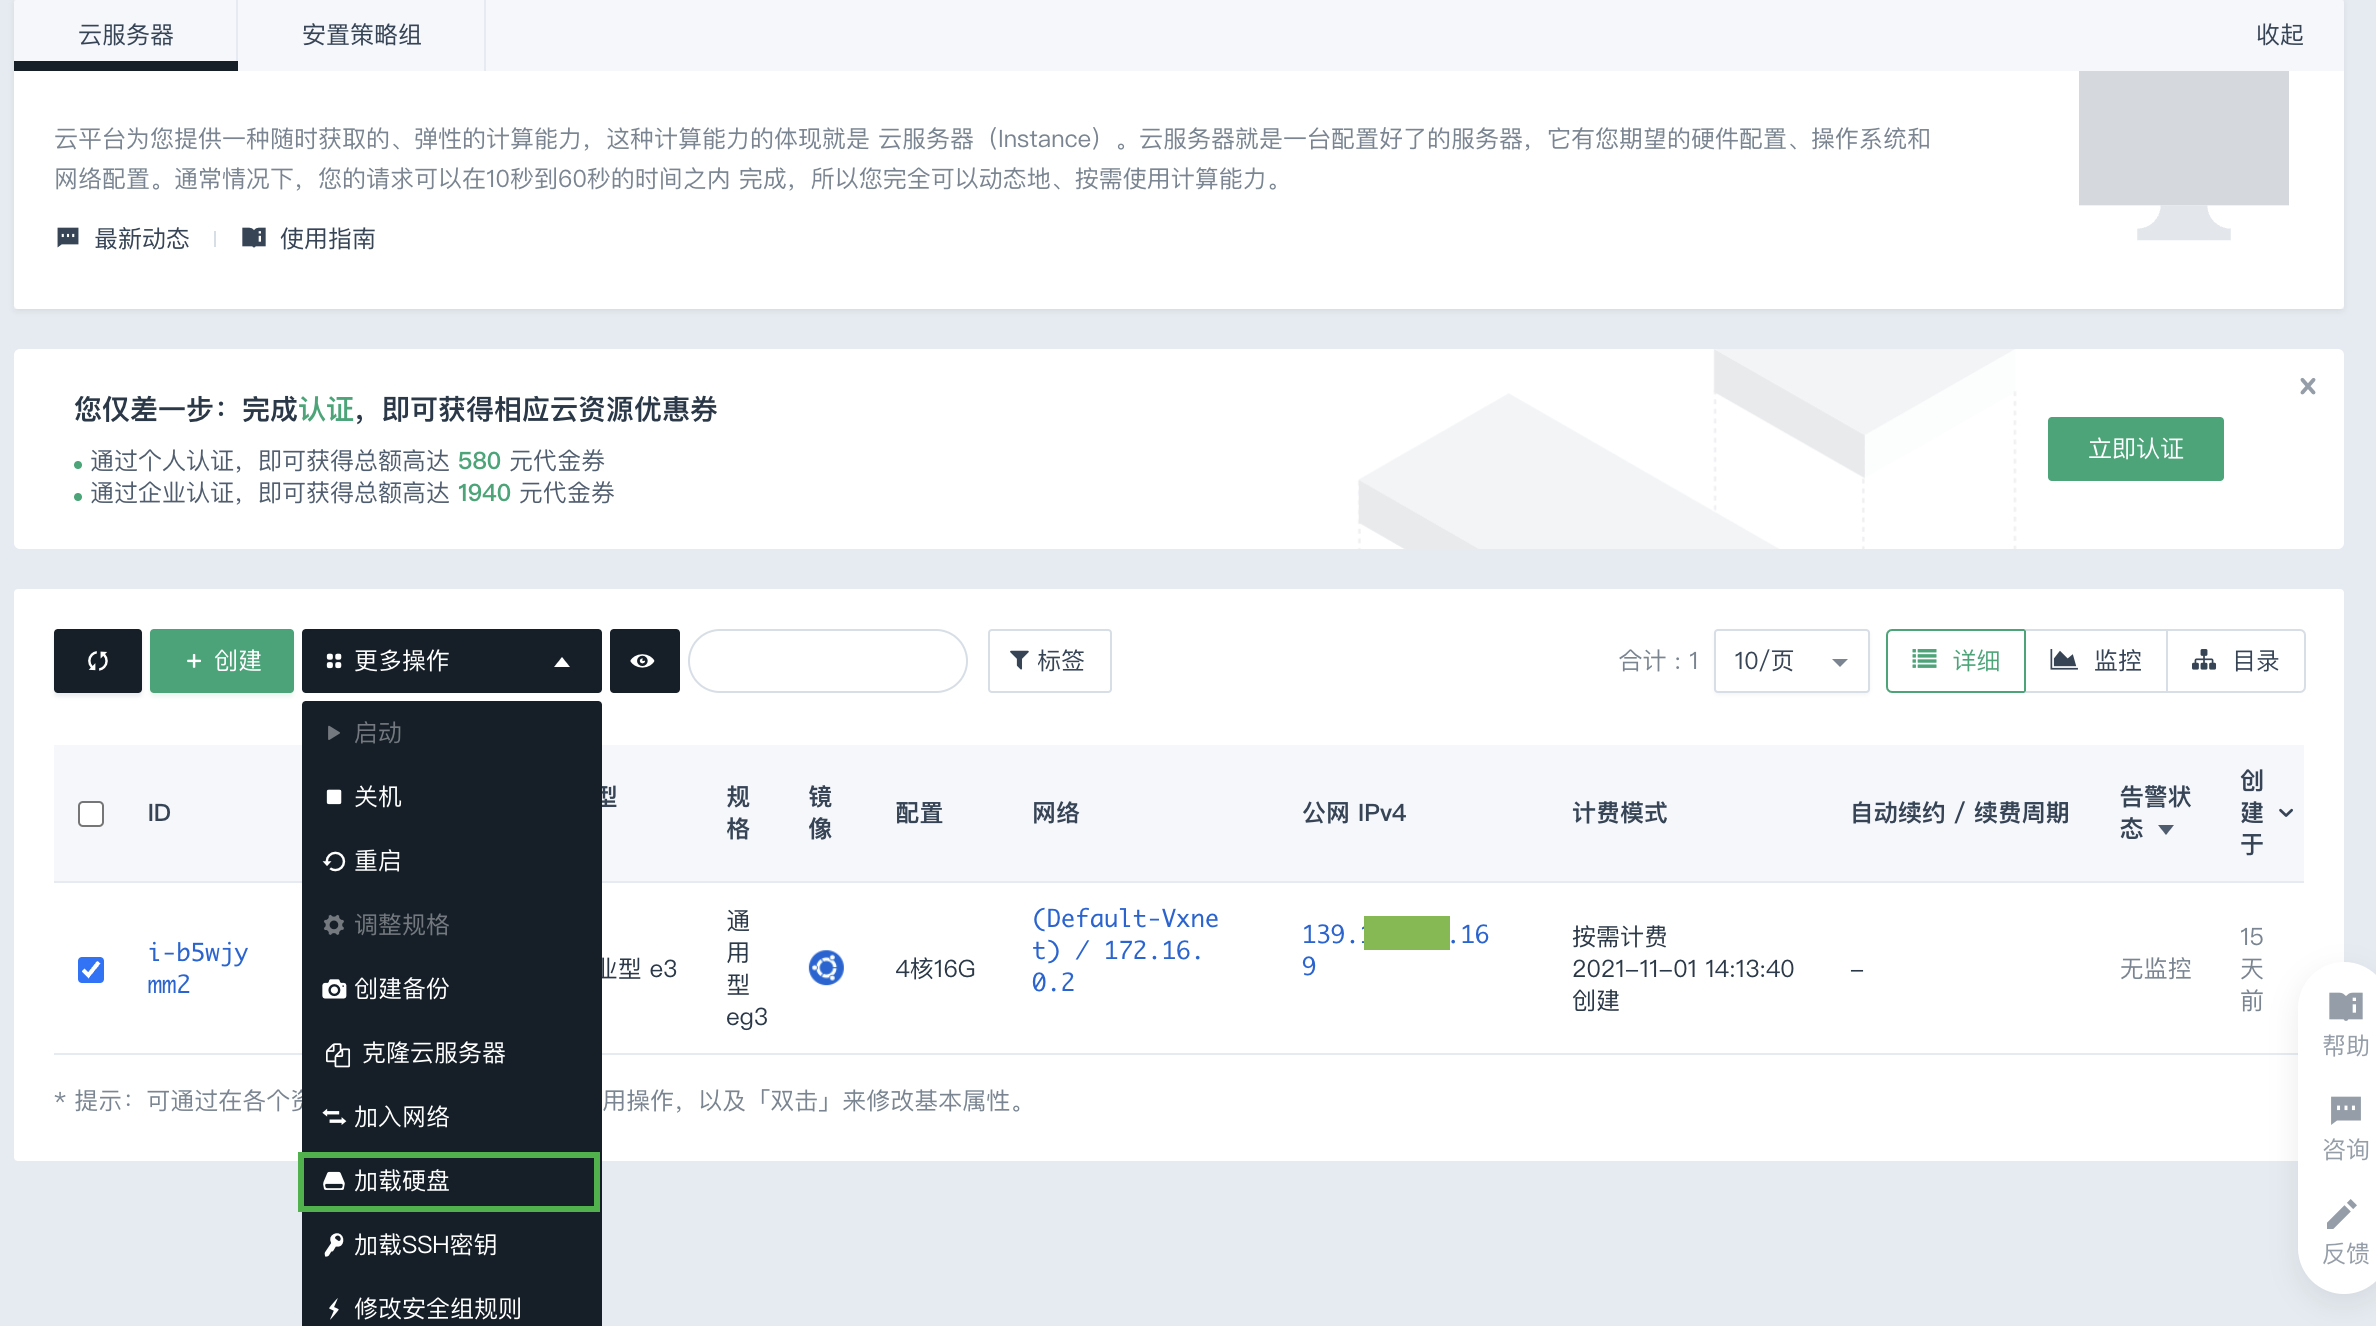Open the 10/页 page size dropdown
The width and height of the screenshot is (2376, 1326).
click(1791, 660)
